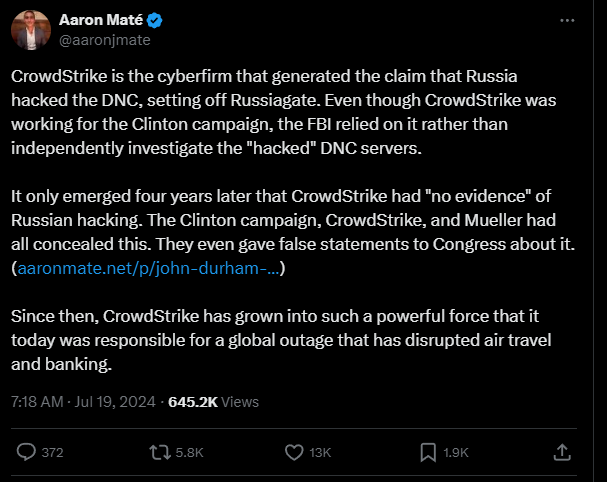Open the share icon options
The image size is (607, 482).
point(563,452)
